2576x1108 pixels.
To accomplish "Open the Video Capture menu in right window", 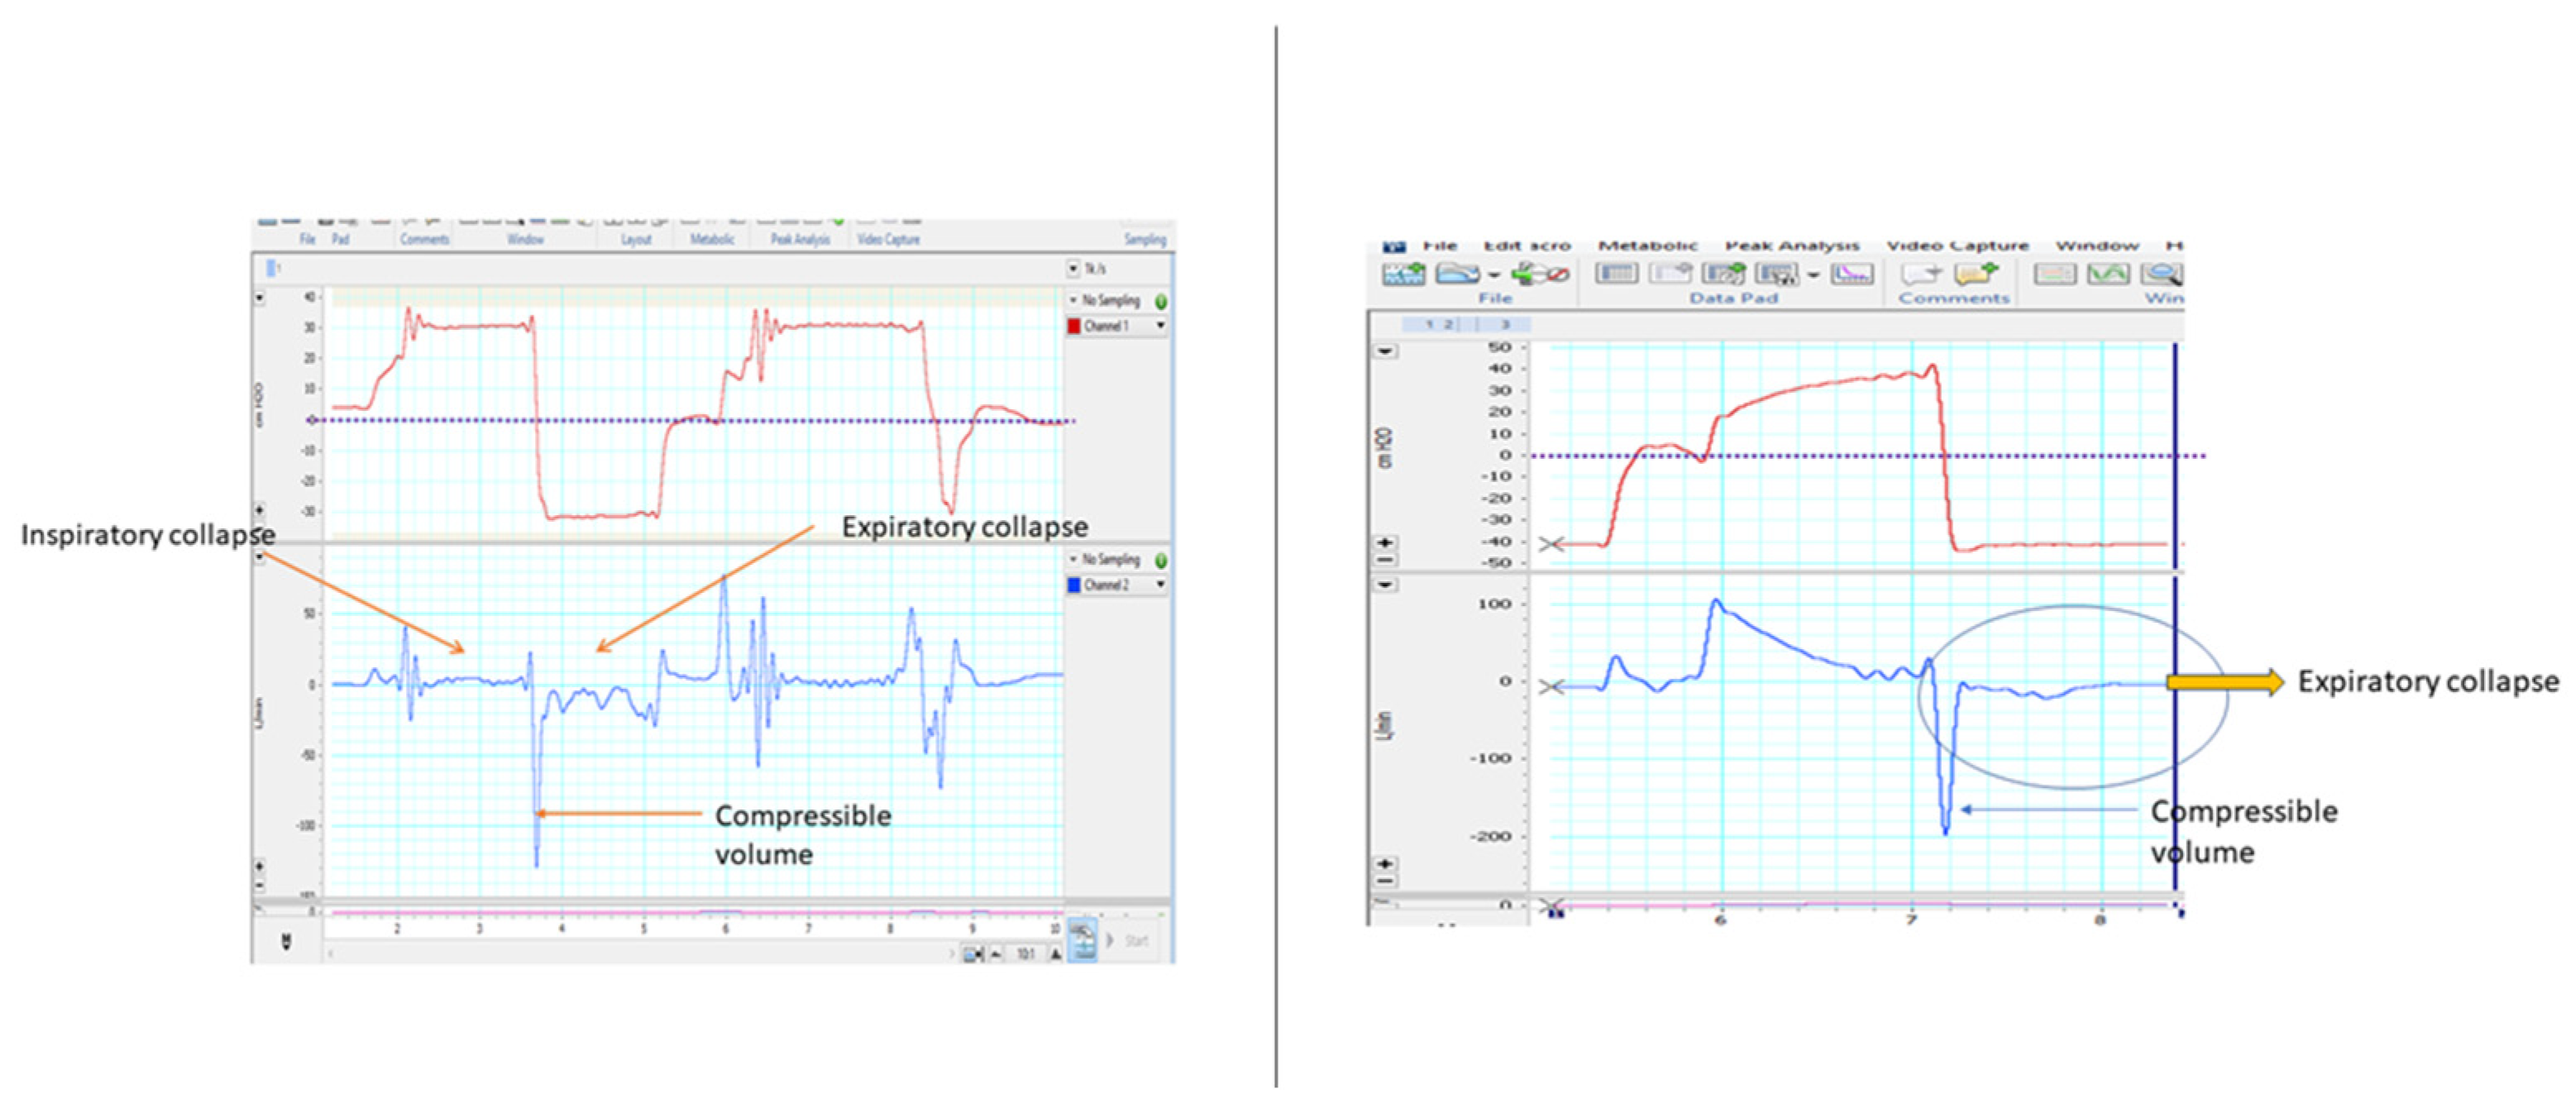I will pos(1957,245).
